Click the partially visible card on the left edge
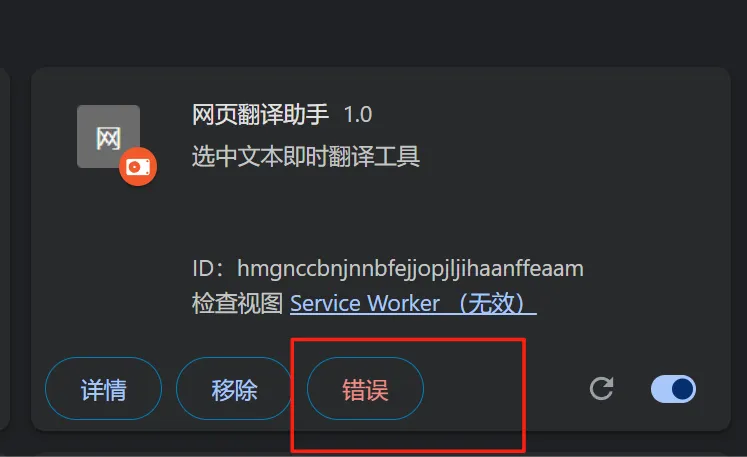Viewport: 747px width, 457px height. click(4, 249)
